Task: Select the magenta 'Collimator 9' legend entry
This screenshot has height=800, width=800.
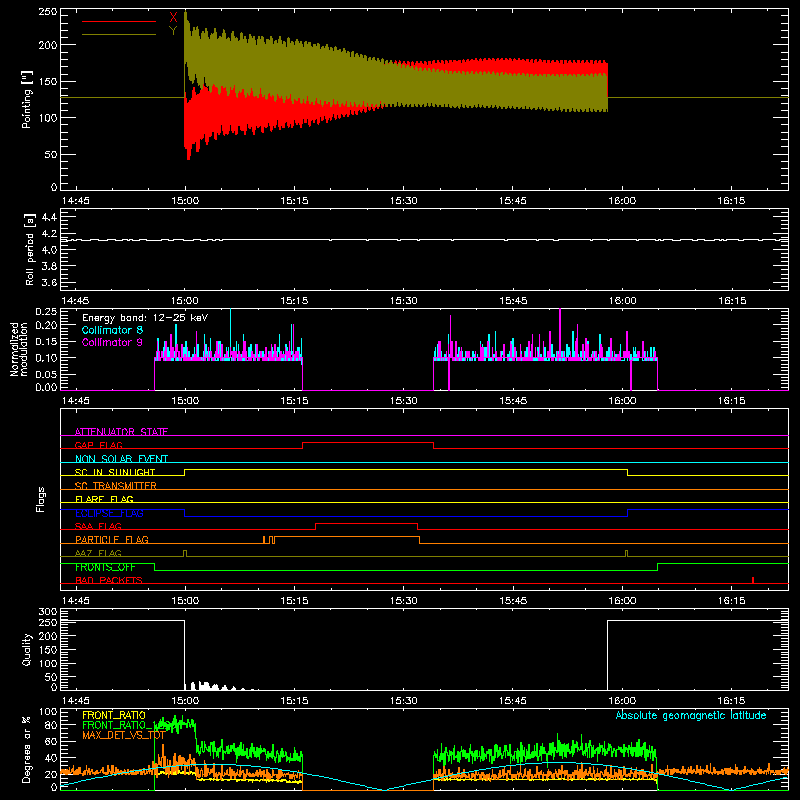Action: click(112, 342)
